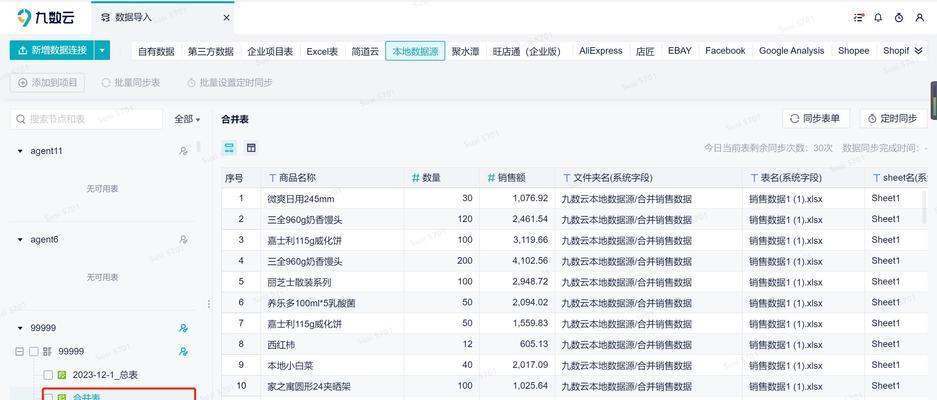Open the notifications bell
This screenshot has height=400, width=937.
(878, 18)
